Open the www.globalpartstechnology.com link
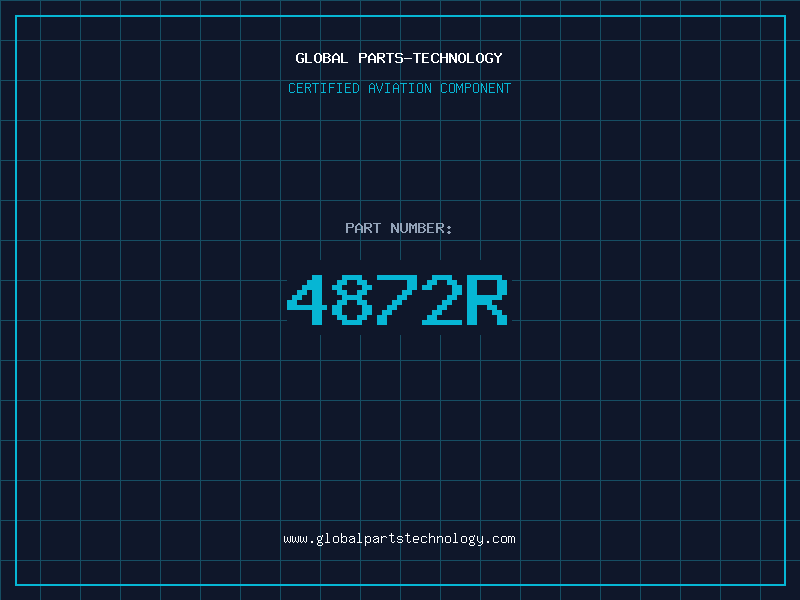This screenshot has width=800, height=600. (399, 539)
